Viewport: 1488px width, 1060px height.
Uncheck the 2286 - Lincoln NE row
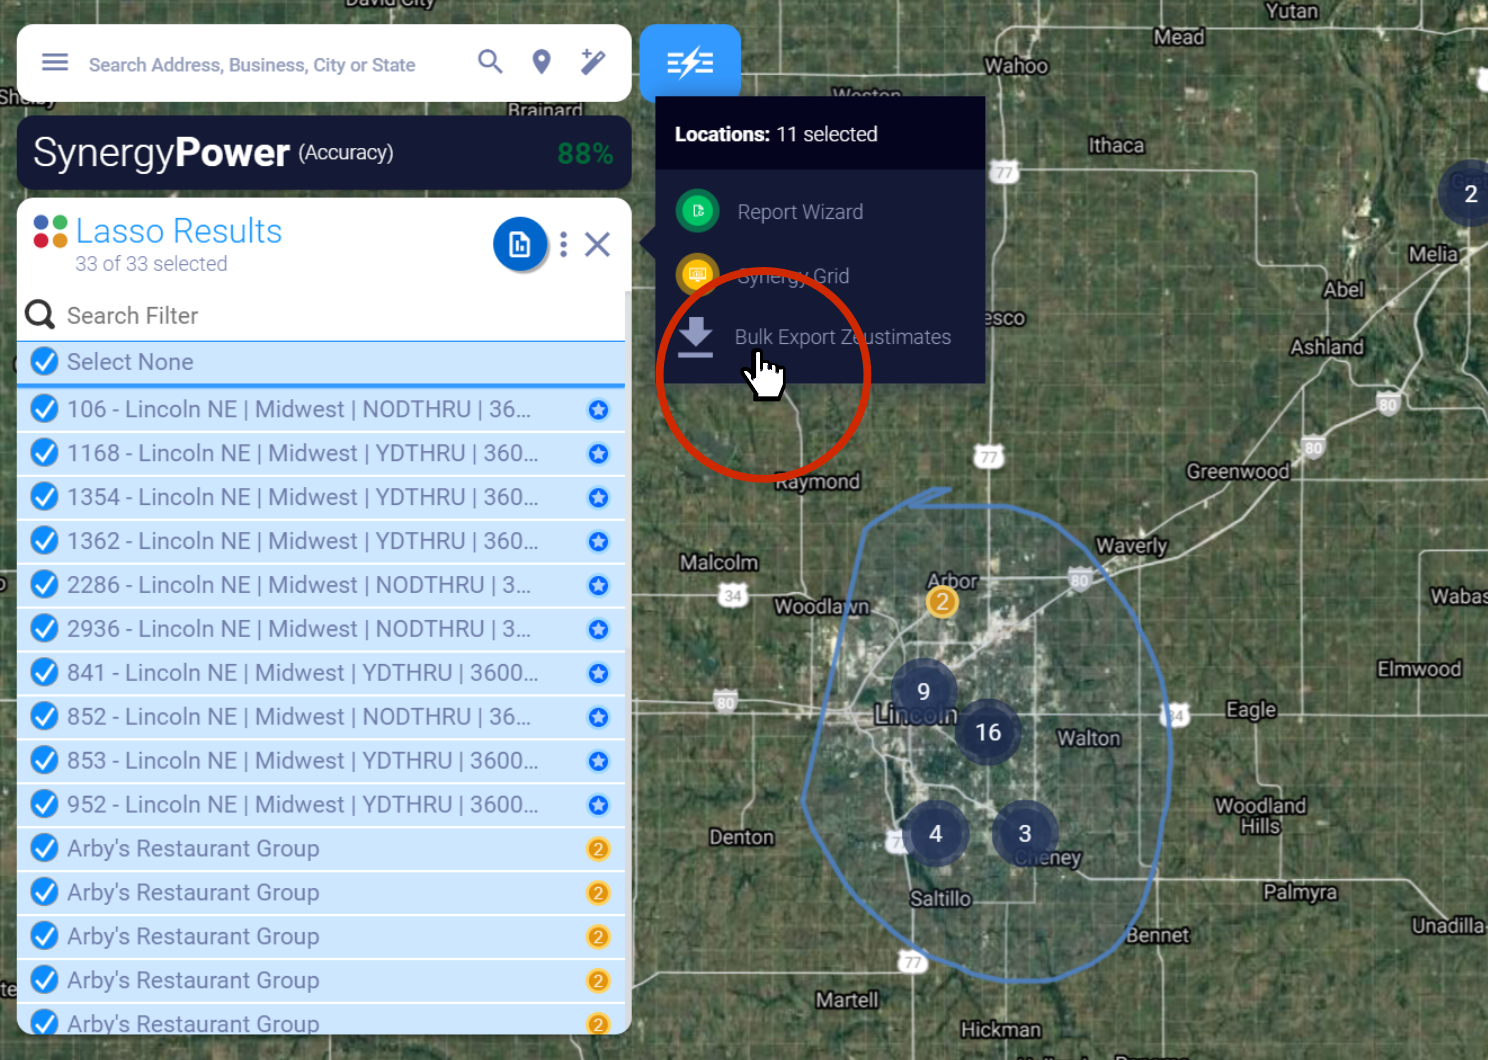pyautogui.click(x=44, y=585)
